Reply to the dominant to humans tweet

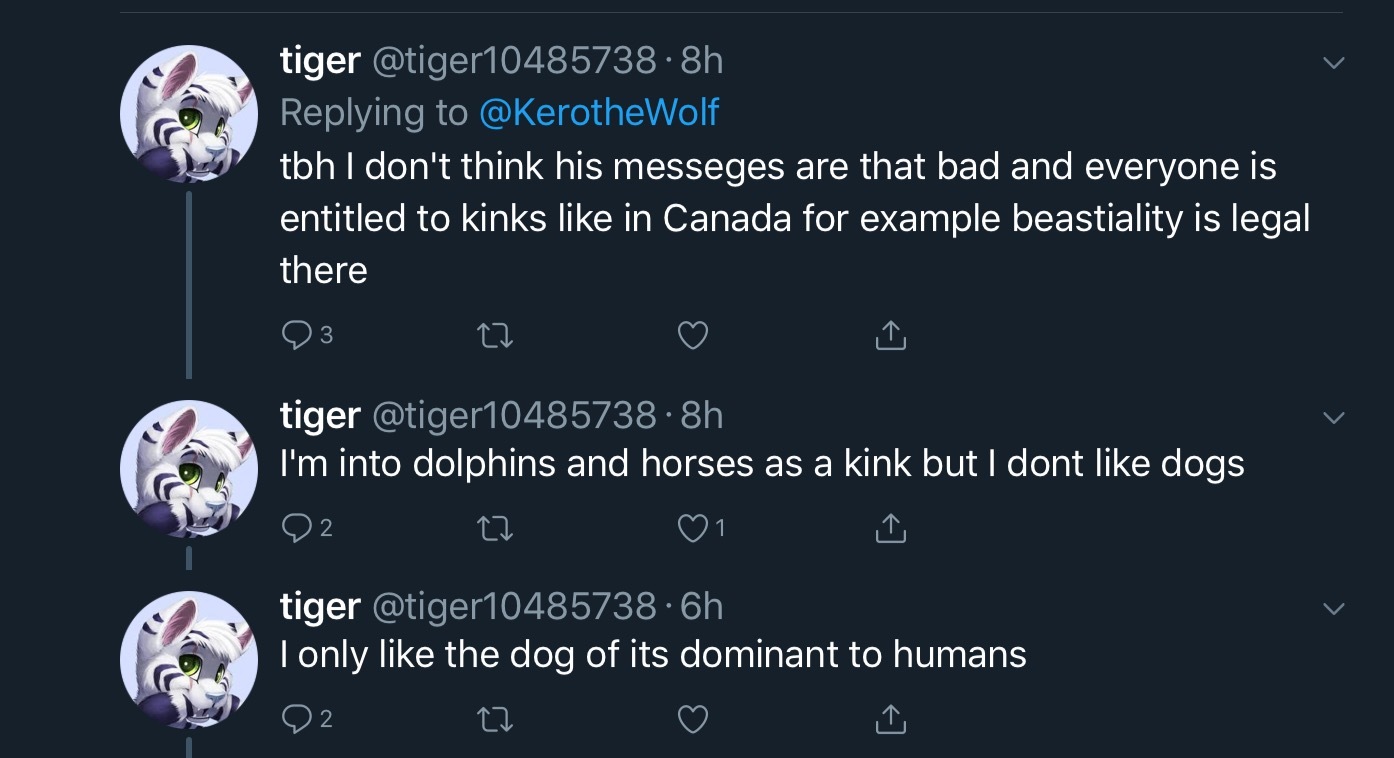(296, 719)
